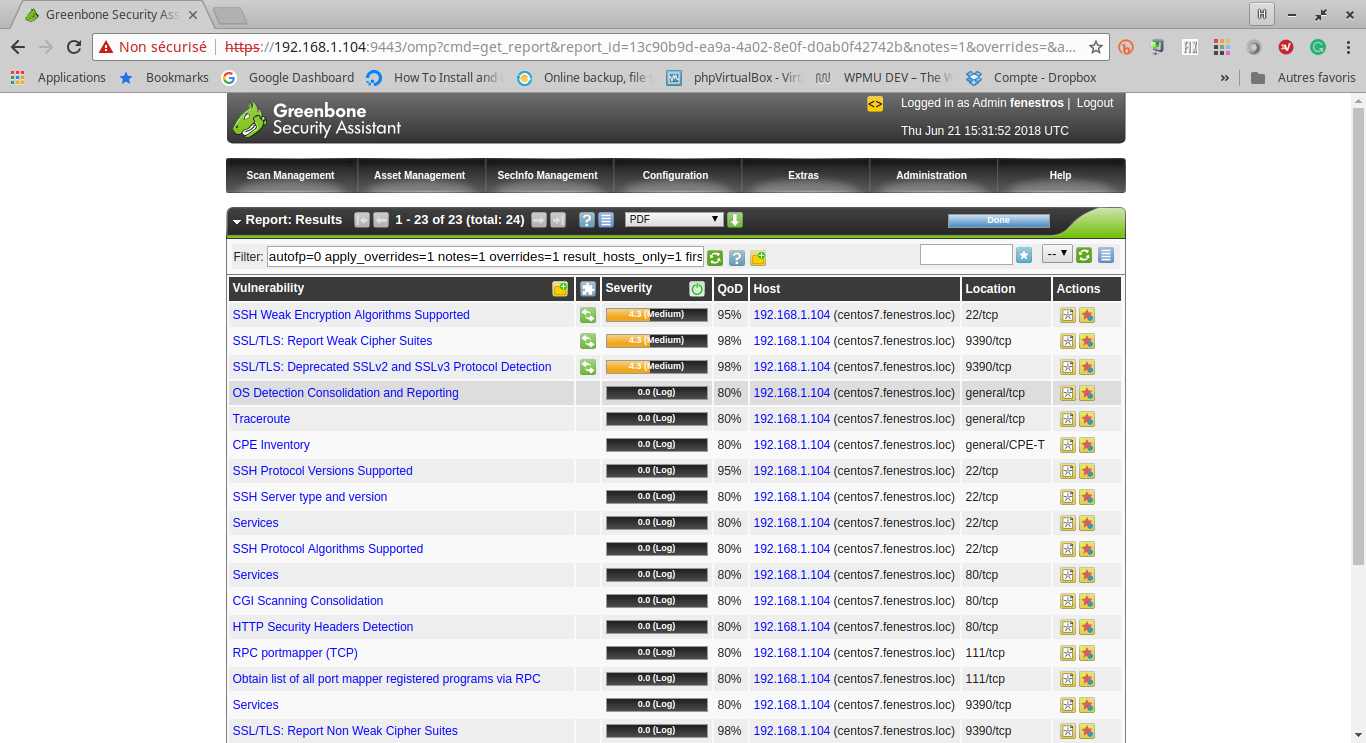The image size is (1366, 743).
Task: Toggle overrides icon in Severity column header
Action: coord(697,289)
